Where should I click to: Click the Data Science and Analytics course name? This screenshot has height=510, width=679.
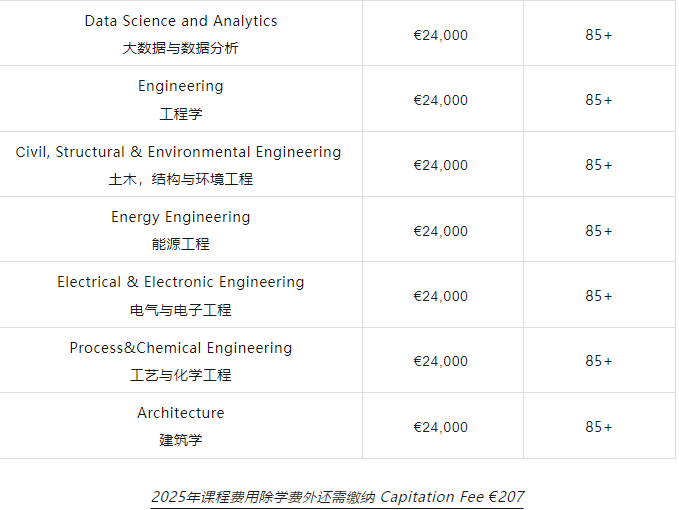(x=181, y=21)
